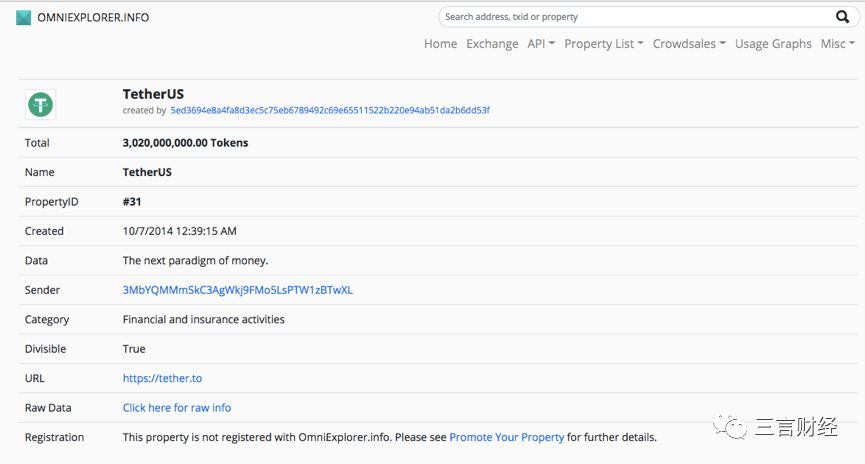Click the search magnifier icon
The image size is (865, 464).
click(842, 17)
